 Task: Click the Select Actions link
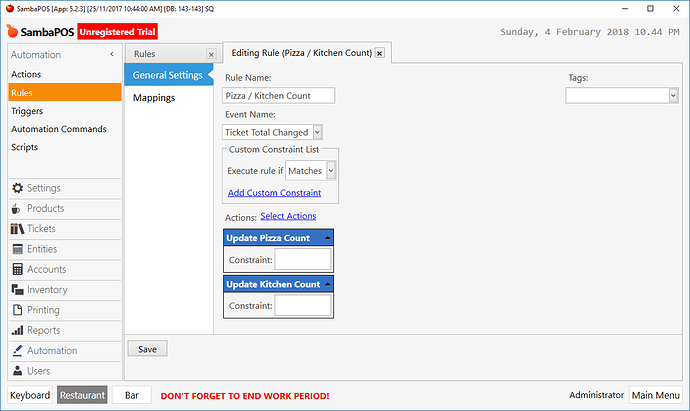pos(288,216)
